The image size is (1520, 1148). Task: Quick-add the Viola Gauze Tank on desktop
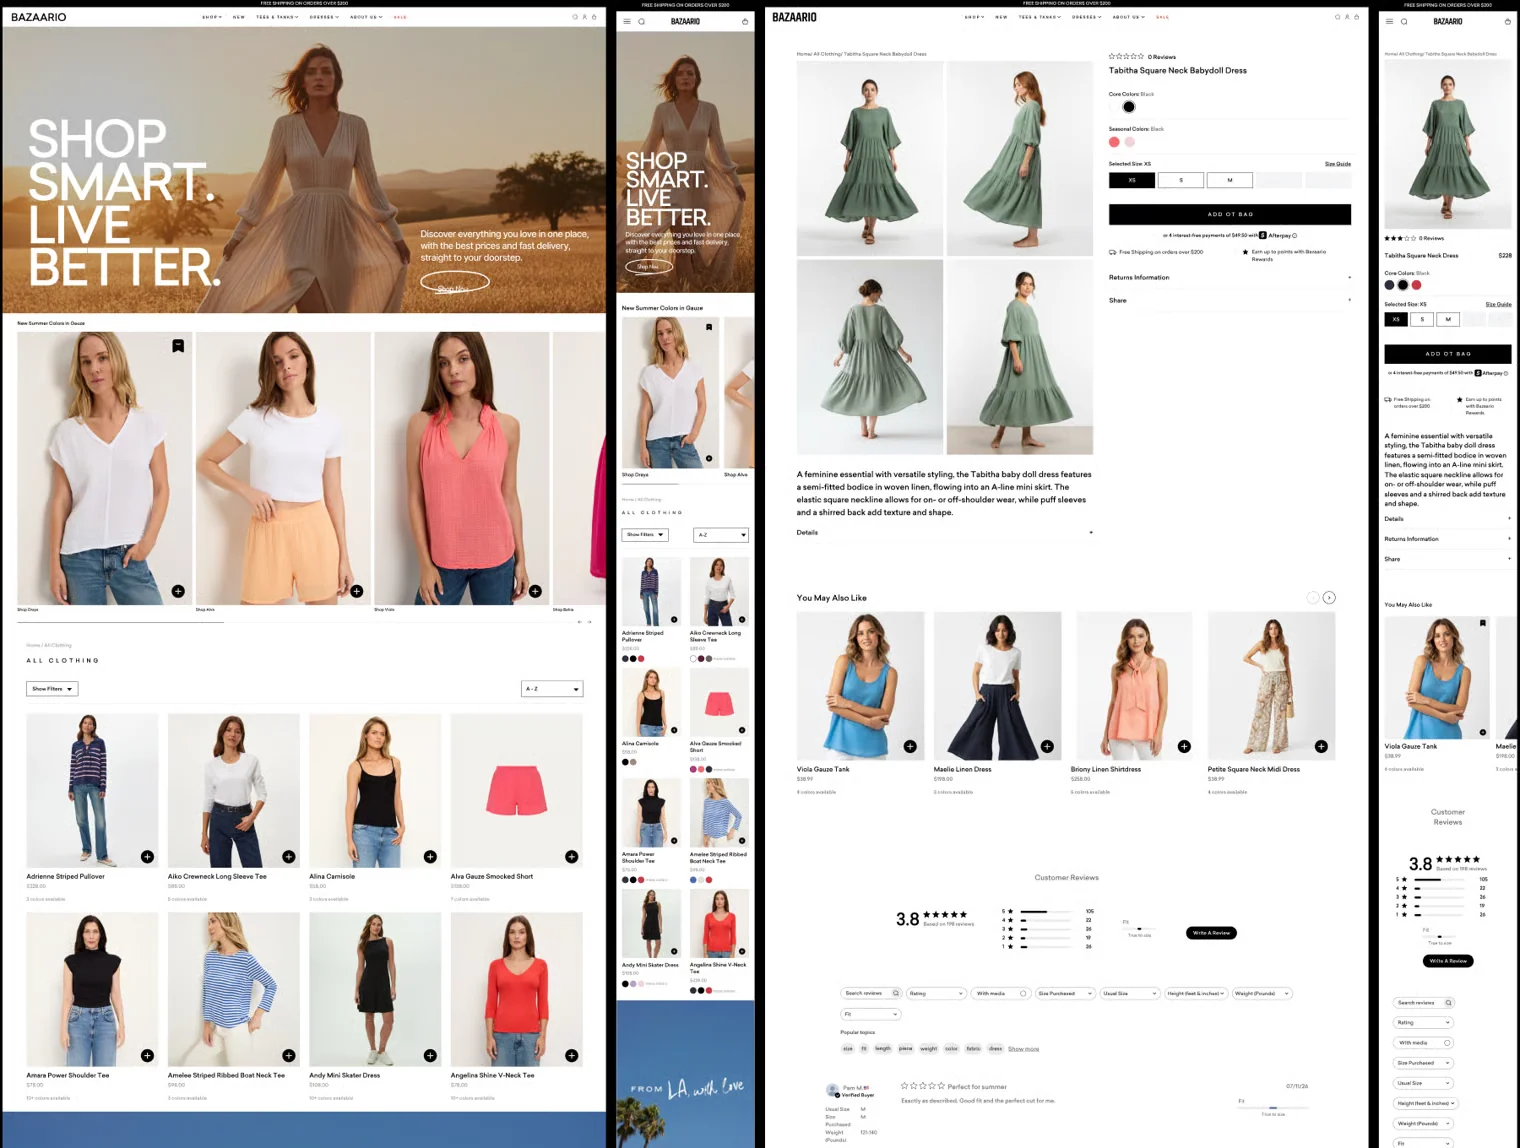[910, 746]
